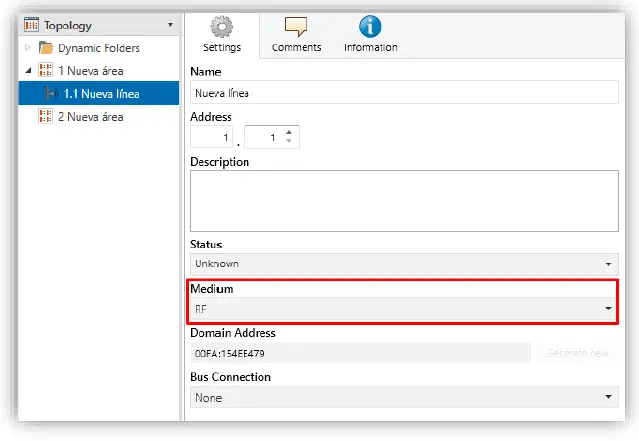The height and width of the screenshot is (441, 639).
Task: Click the 2 Nueva área area icon
Action: [x=45, y=116]
